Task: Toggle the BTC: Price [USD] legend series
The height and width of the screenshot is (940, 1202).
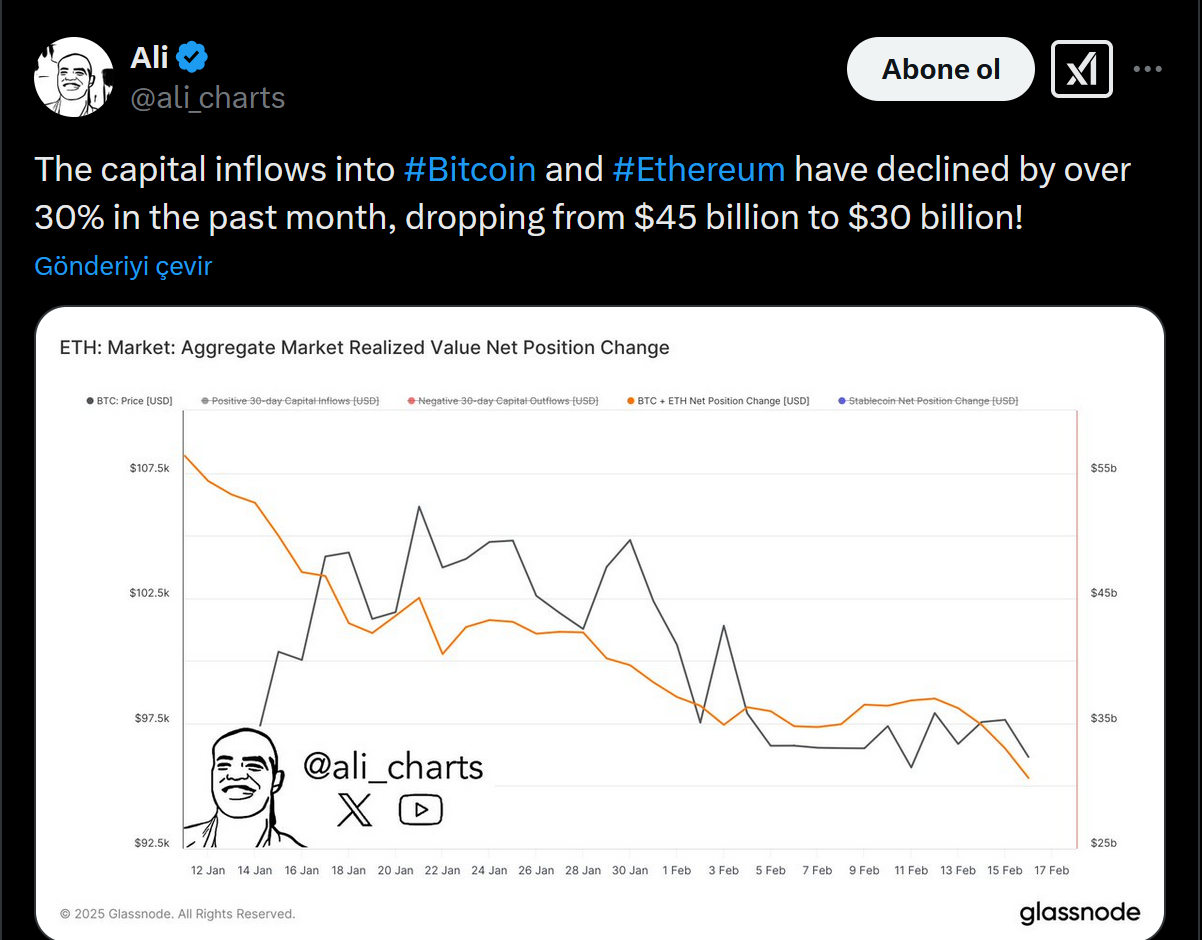Action: [130, 401]
